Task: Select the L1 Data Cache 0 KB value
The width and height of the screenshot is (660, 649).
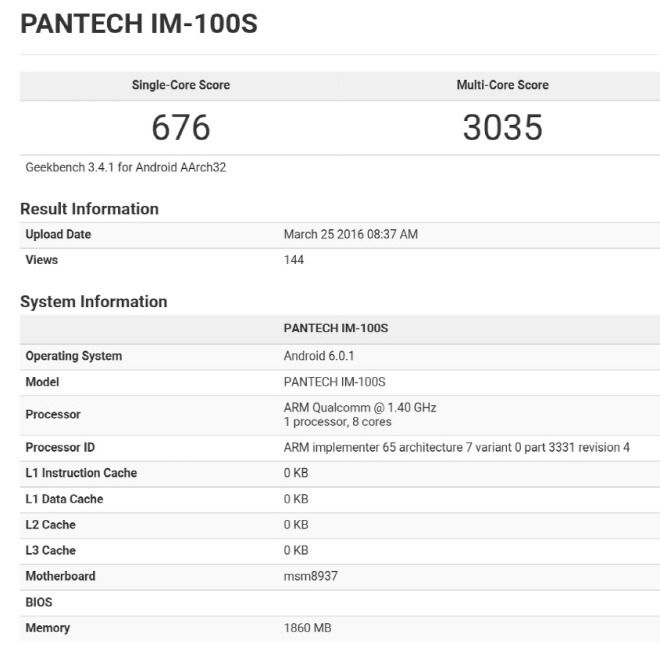Action: (x=296, y=499)
